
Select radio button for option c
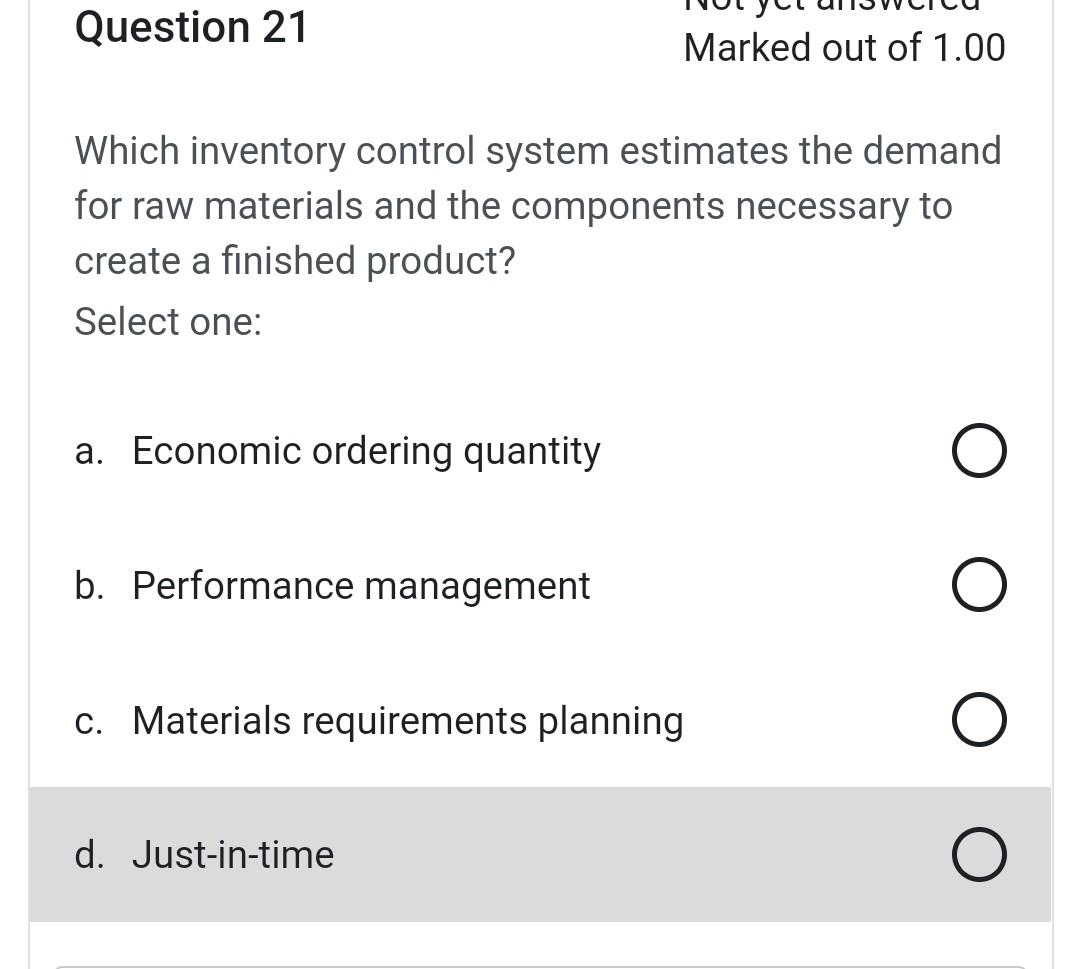(978, 719)
